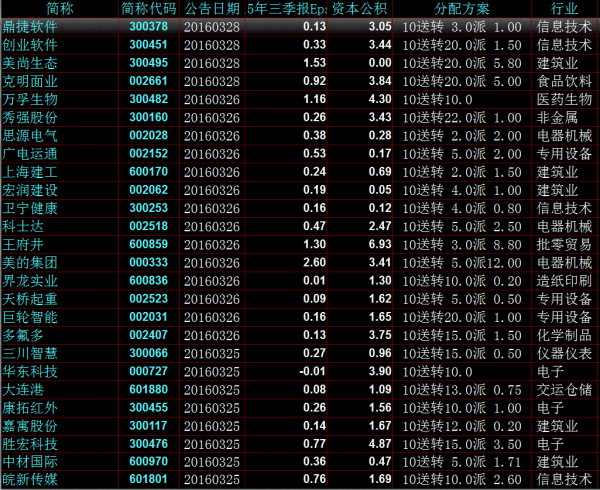The height and width of the screenshot is (490, 600).
Task: Click the 分配方案 column header
Action: 462,9
